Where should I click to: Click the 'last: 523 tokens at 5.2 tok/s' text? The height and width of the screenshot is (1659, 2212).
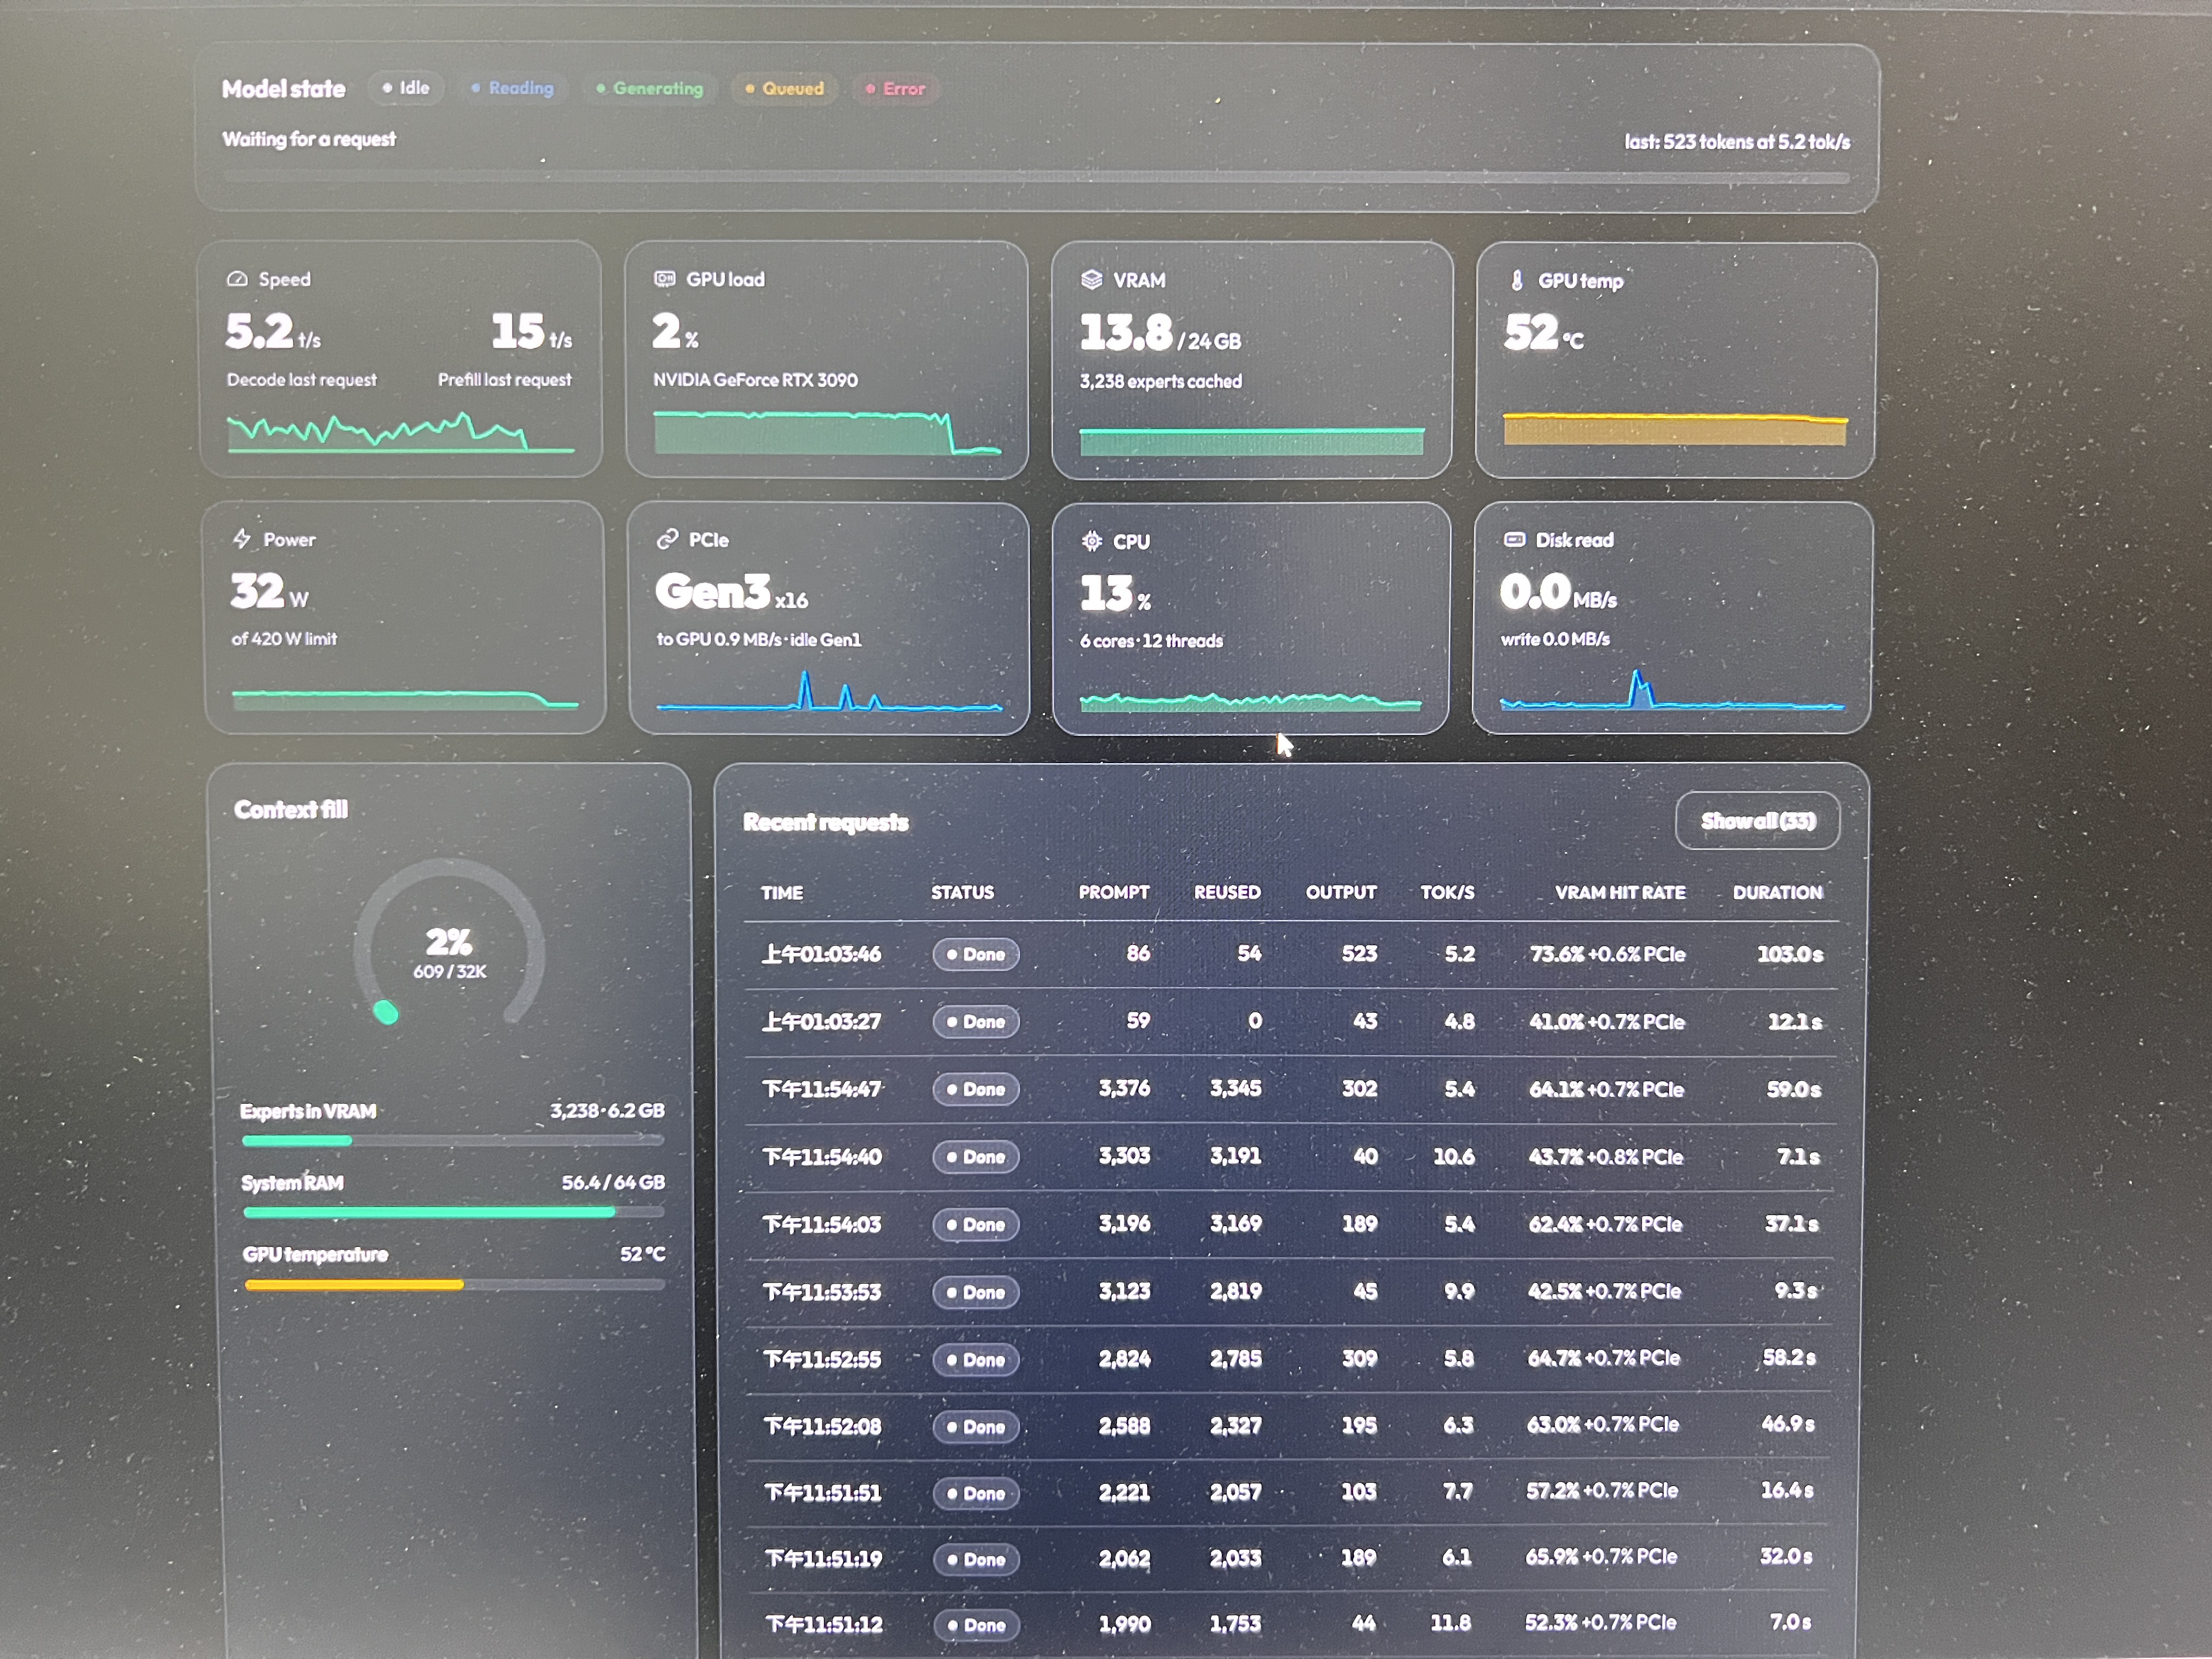click(x=1737, y=142)
